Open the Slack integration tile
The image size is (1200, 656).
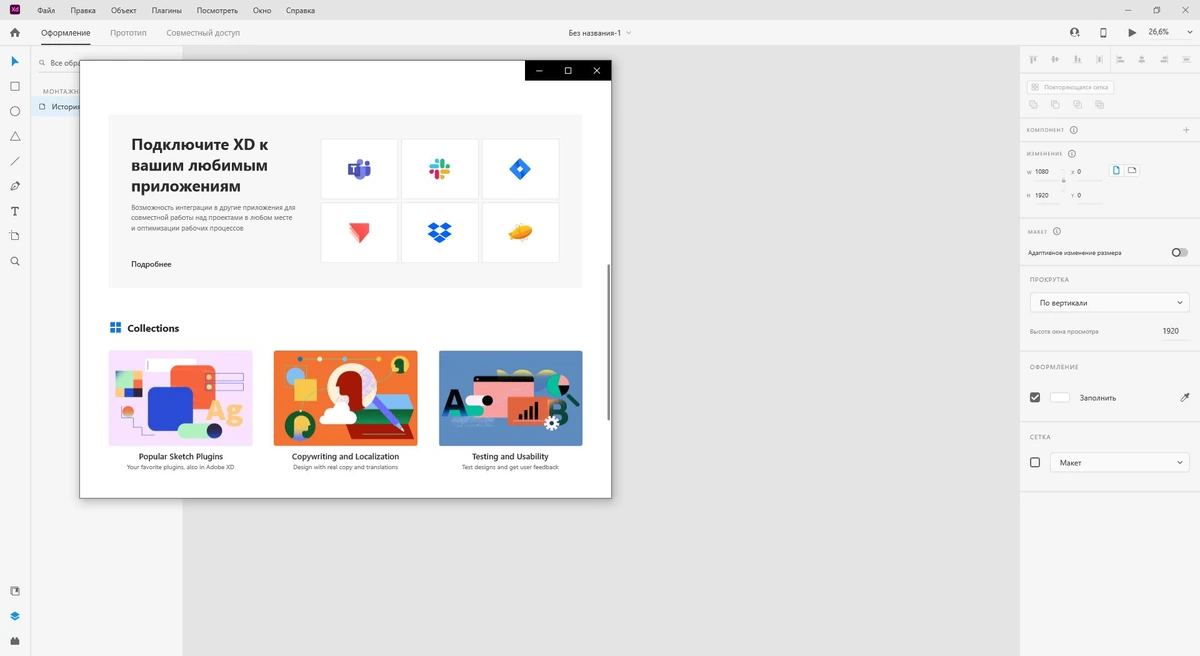click(x=440, y=169)
